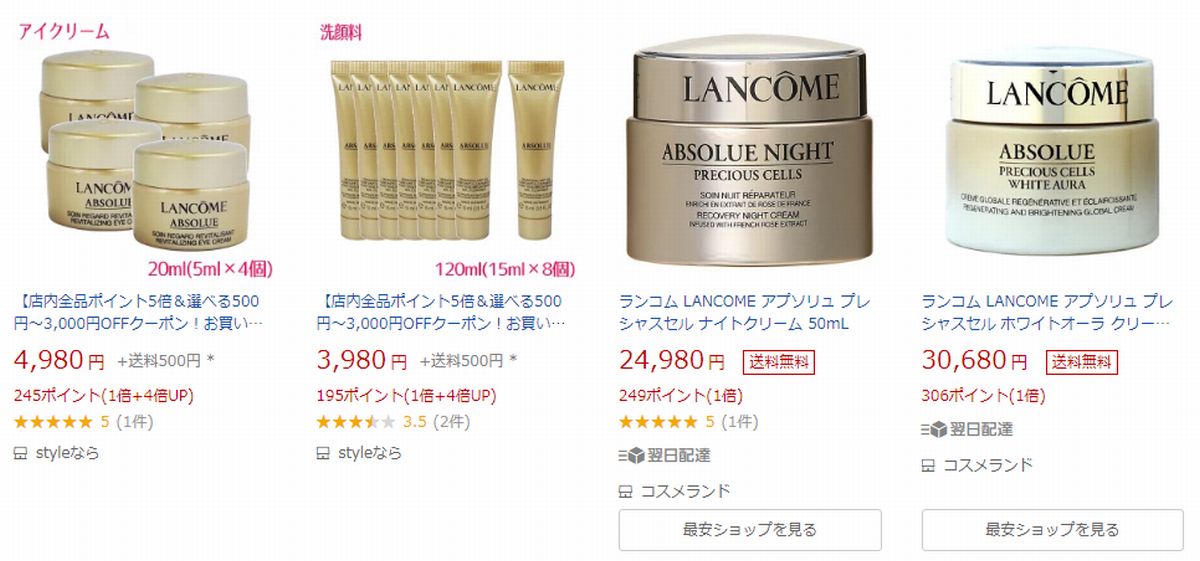Click the shop icon beside second styleなら

point(323,453)
